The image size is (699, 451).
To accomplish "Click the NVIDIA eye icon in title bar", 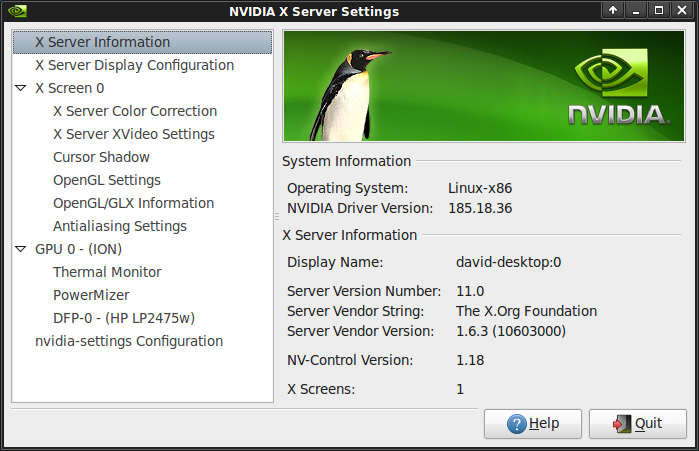I will pyautogui.click(x=17, y=11).
